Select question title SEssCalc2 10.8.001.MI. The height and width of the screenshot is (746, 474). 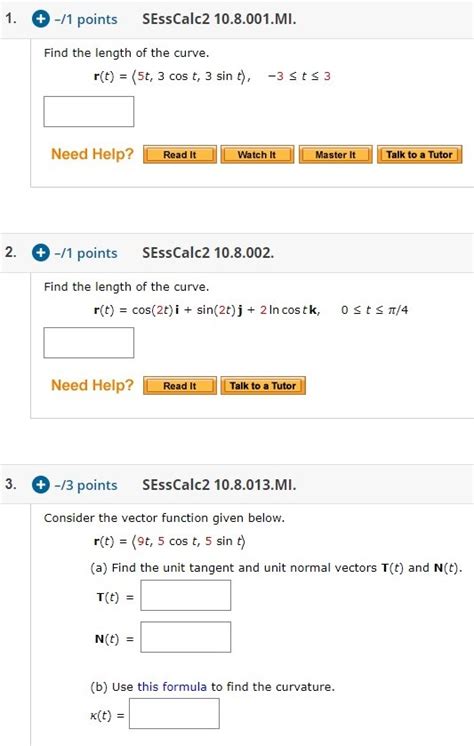[219, 19]
